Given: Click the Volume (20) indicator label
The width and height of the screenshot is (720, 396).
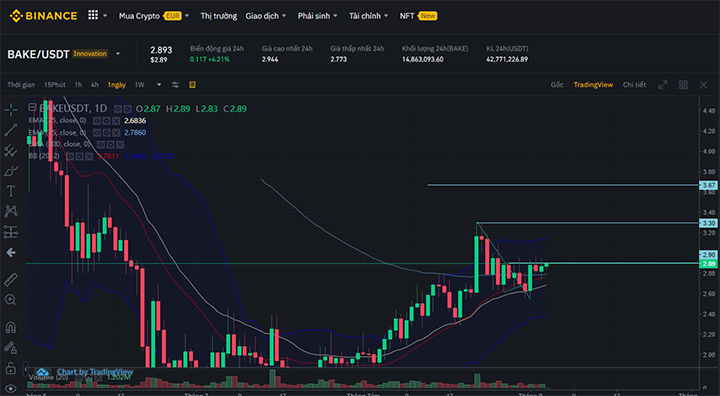Looking at the screenshot, I should [47, 377].
